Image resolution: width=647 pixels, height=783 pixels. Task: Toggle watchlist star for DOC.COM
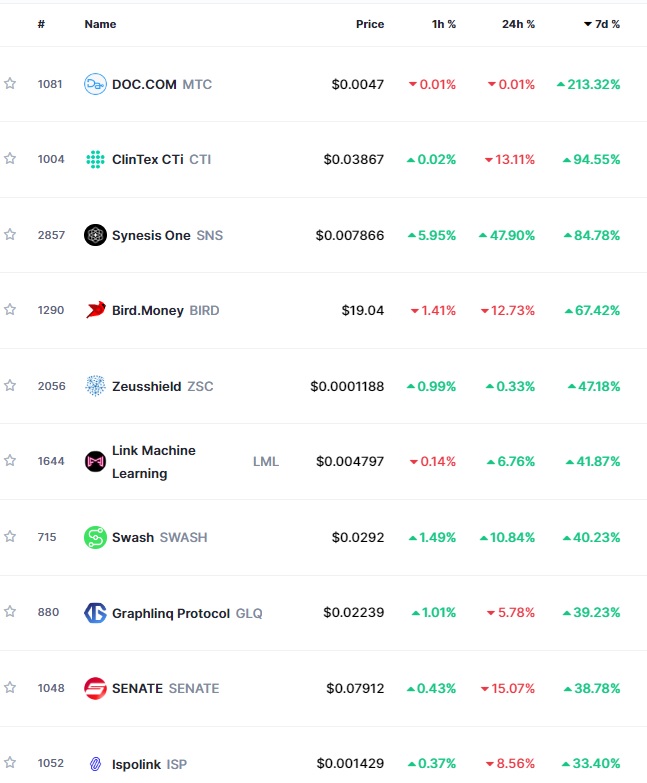[x=10, y=83]
